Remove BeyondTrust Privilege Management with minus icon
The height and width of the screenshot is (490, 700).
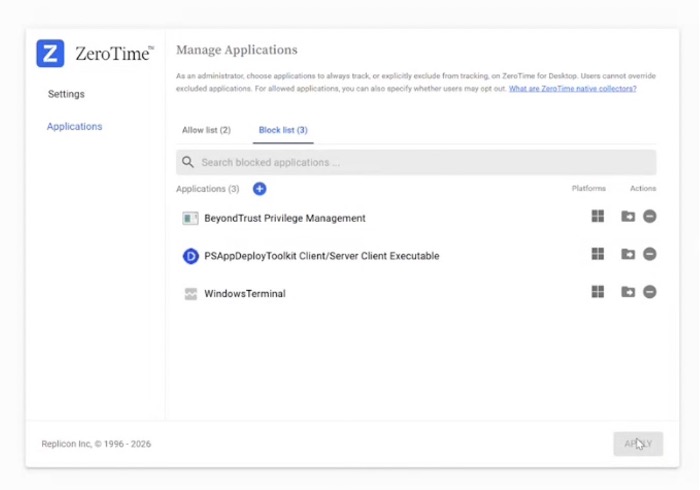point(650,216)
